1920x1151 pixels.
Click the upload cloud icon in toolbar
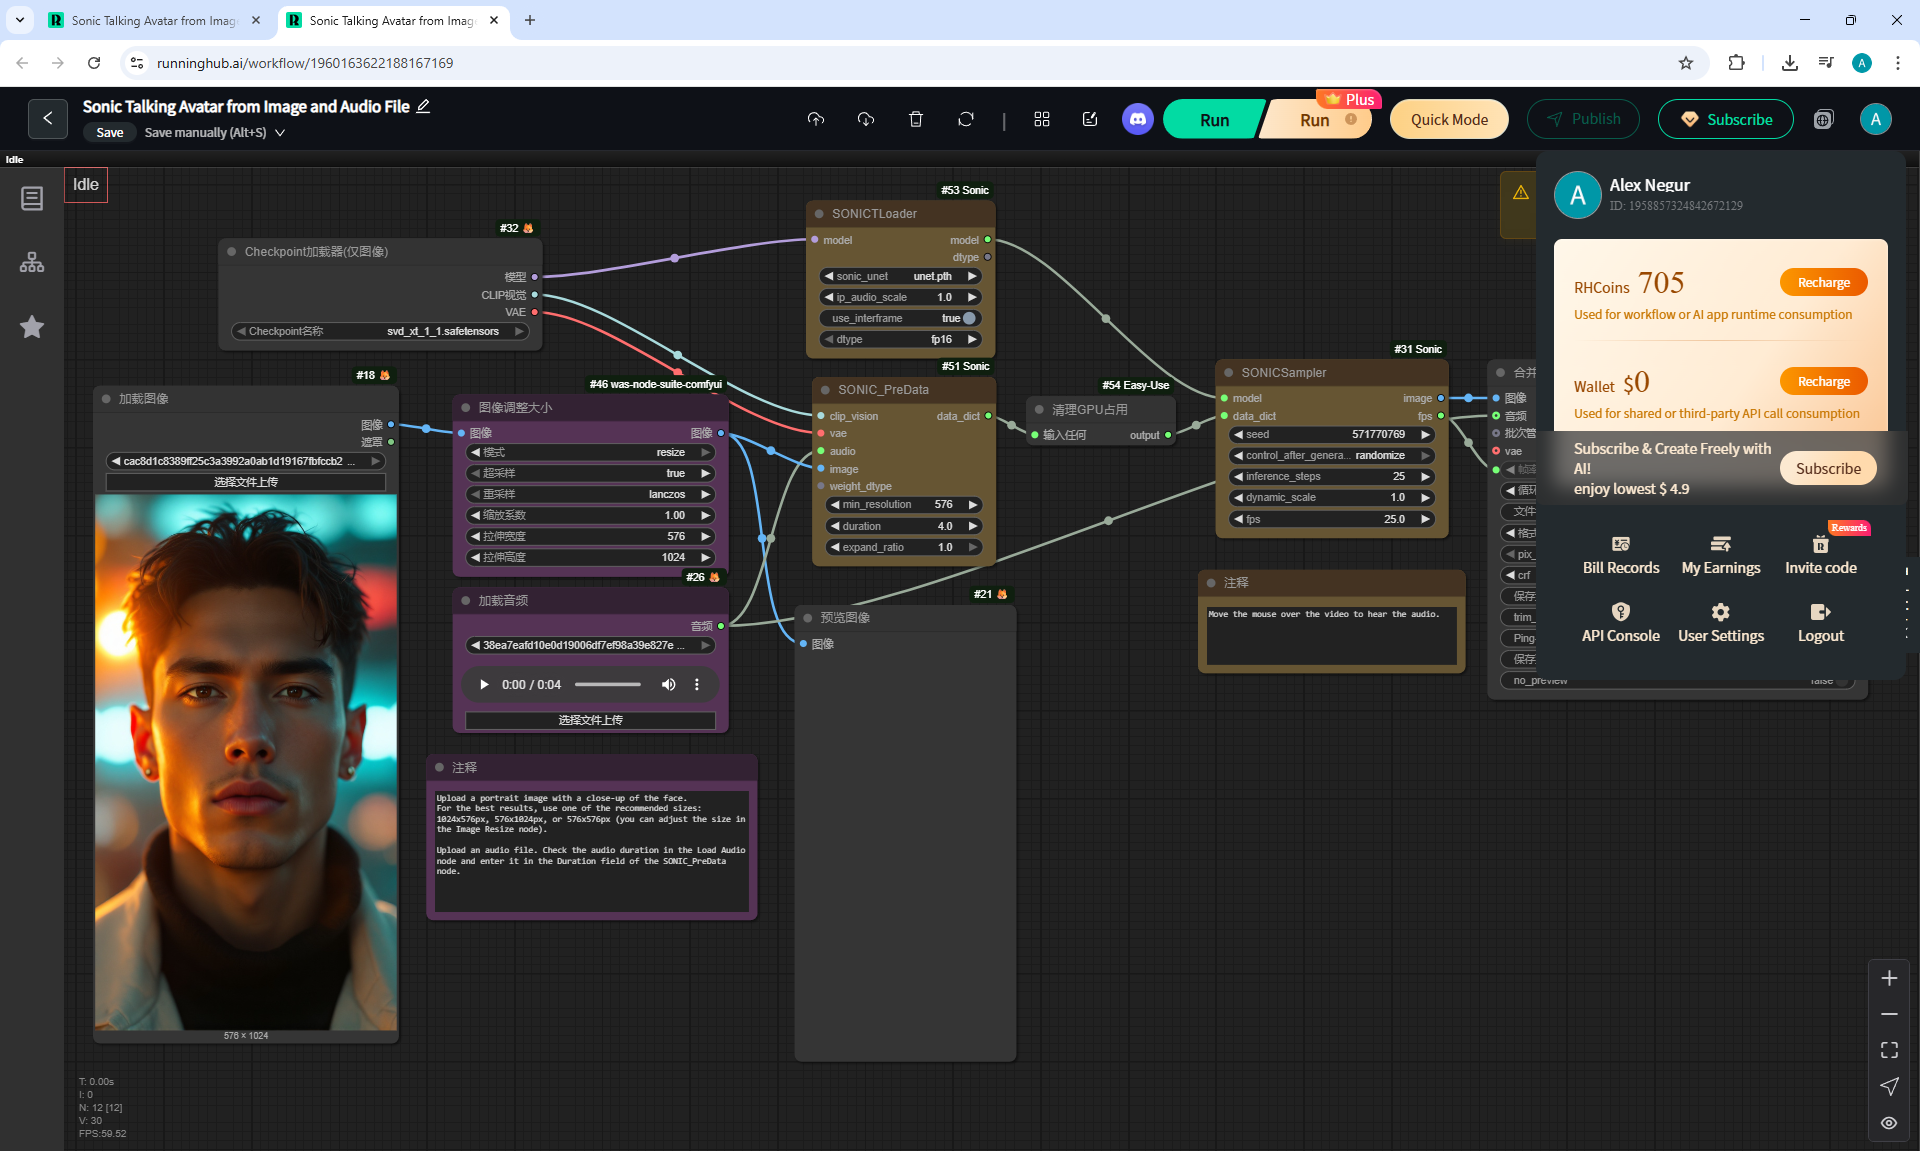(x=816, y=119)
